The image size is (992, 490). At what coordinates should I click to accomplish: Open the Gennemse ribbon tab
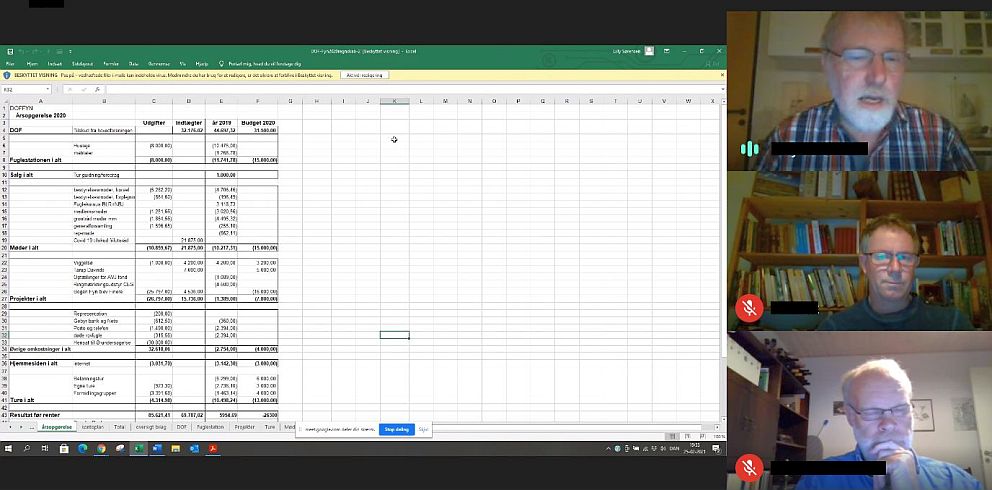pos(159,64)
